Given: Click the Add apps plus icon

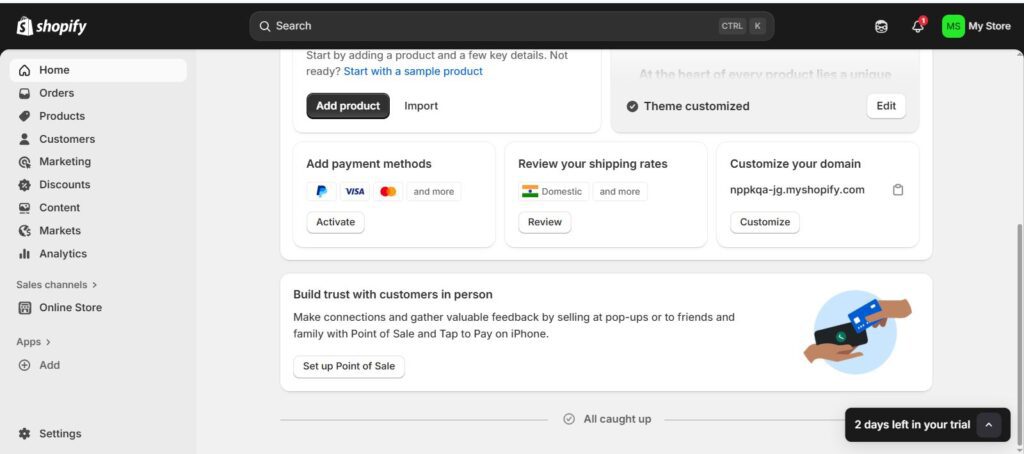Looking at the screenshot, I should coord(25,365).
